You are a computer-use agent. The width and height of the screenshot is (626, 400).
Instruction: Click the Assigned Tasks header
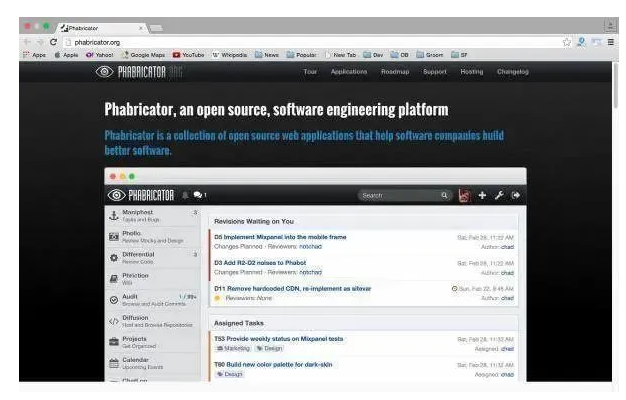coord(239,323)
